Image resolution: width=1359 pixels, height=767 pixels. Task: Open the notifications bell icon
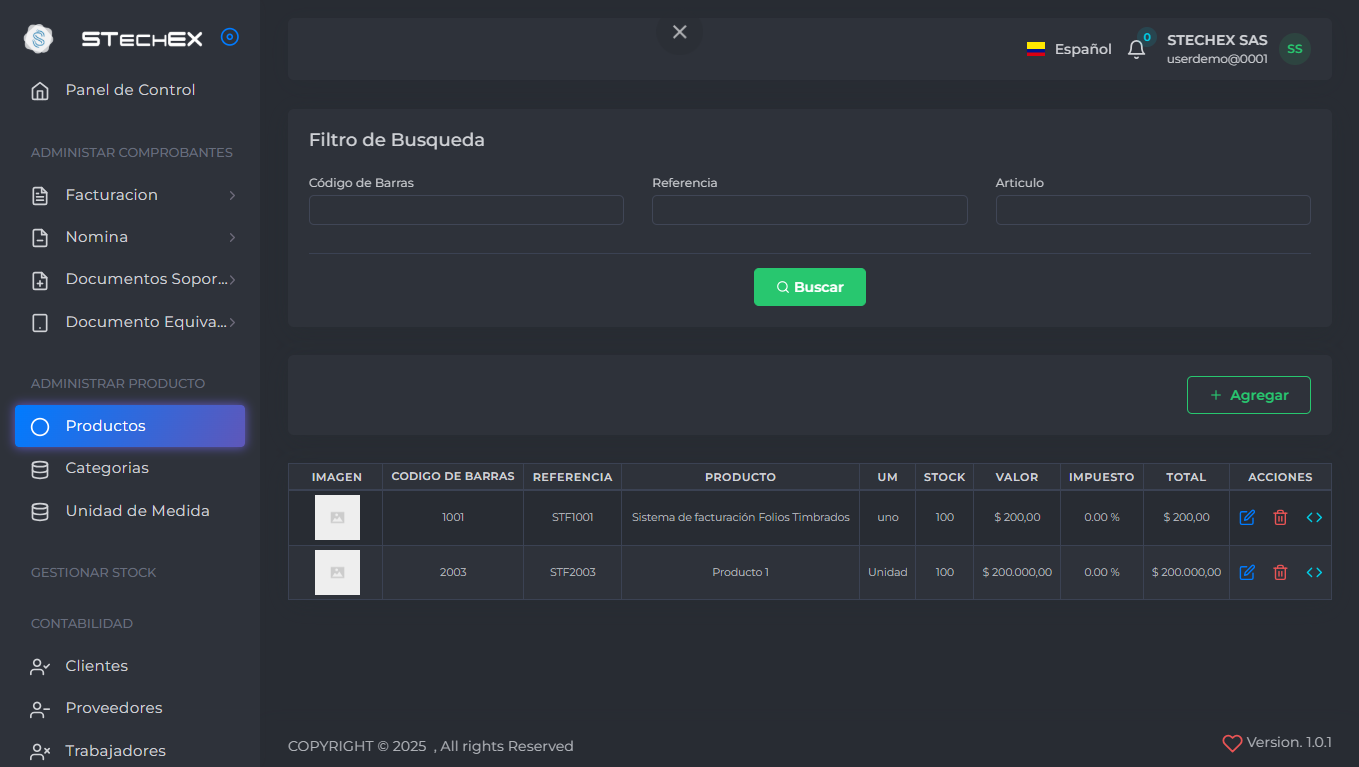click(x=1136, y=49)
